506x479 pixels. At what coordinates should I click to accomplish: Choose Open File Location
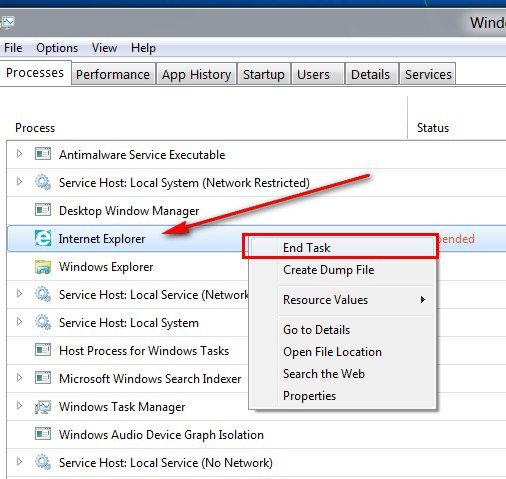342,352
